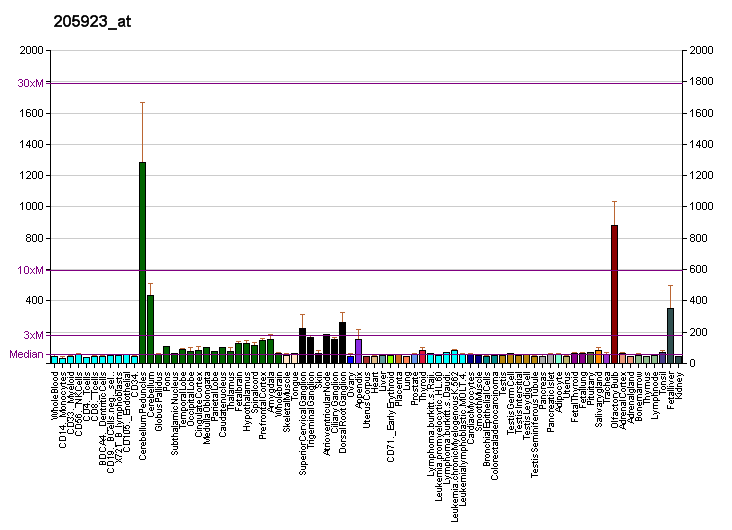Click the green Amygdala bar
This screenshot has width=732, height=530.
[x=270, y=350]
